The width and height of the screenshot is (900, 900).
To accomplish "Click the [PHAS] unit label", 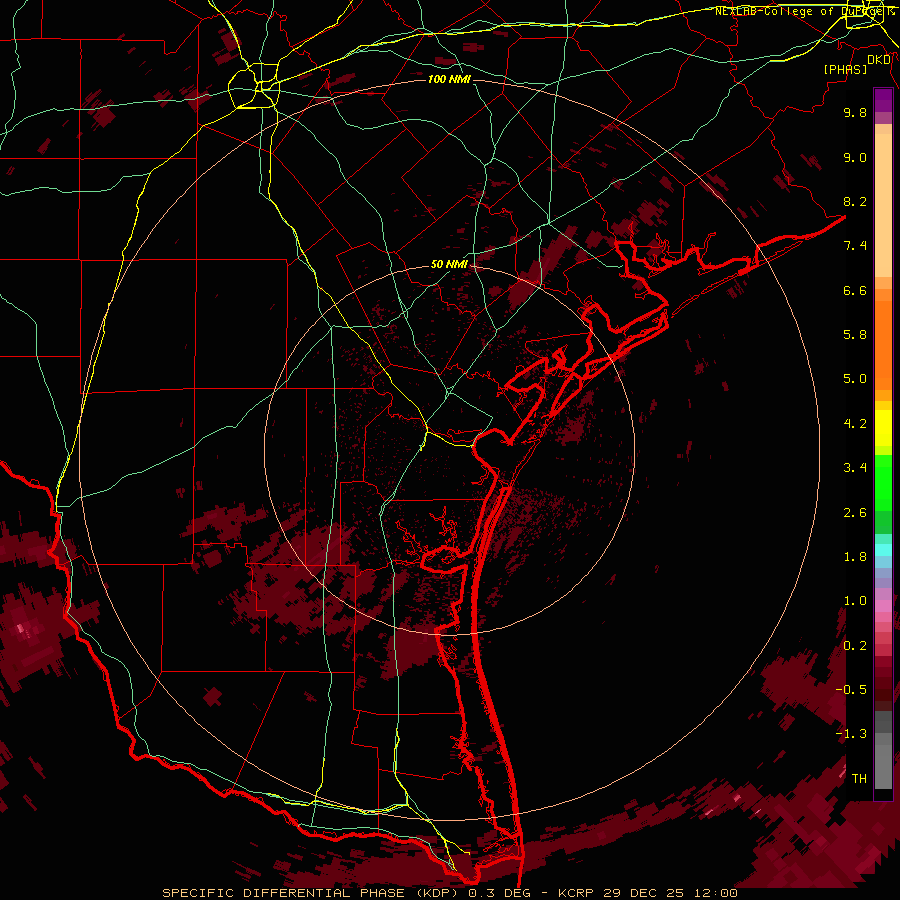I will coord(845,70).
